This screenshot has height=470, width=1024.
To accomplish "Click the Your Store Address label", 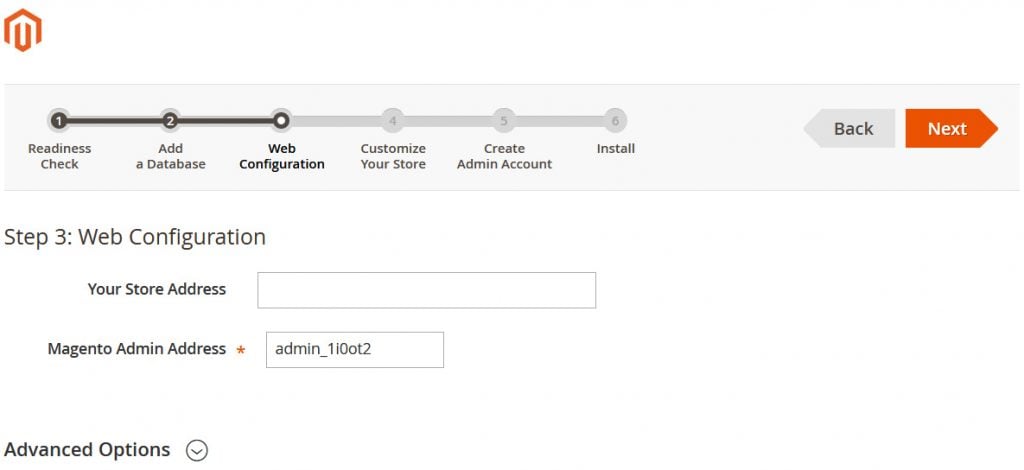I will tap(157, 289).
